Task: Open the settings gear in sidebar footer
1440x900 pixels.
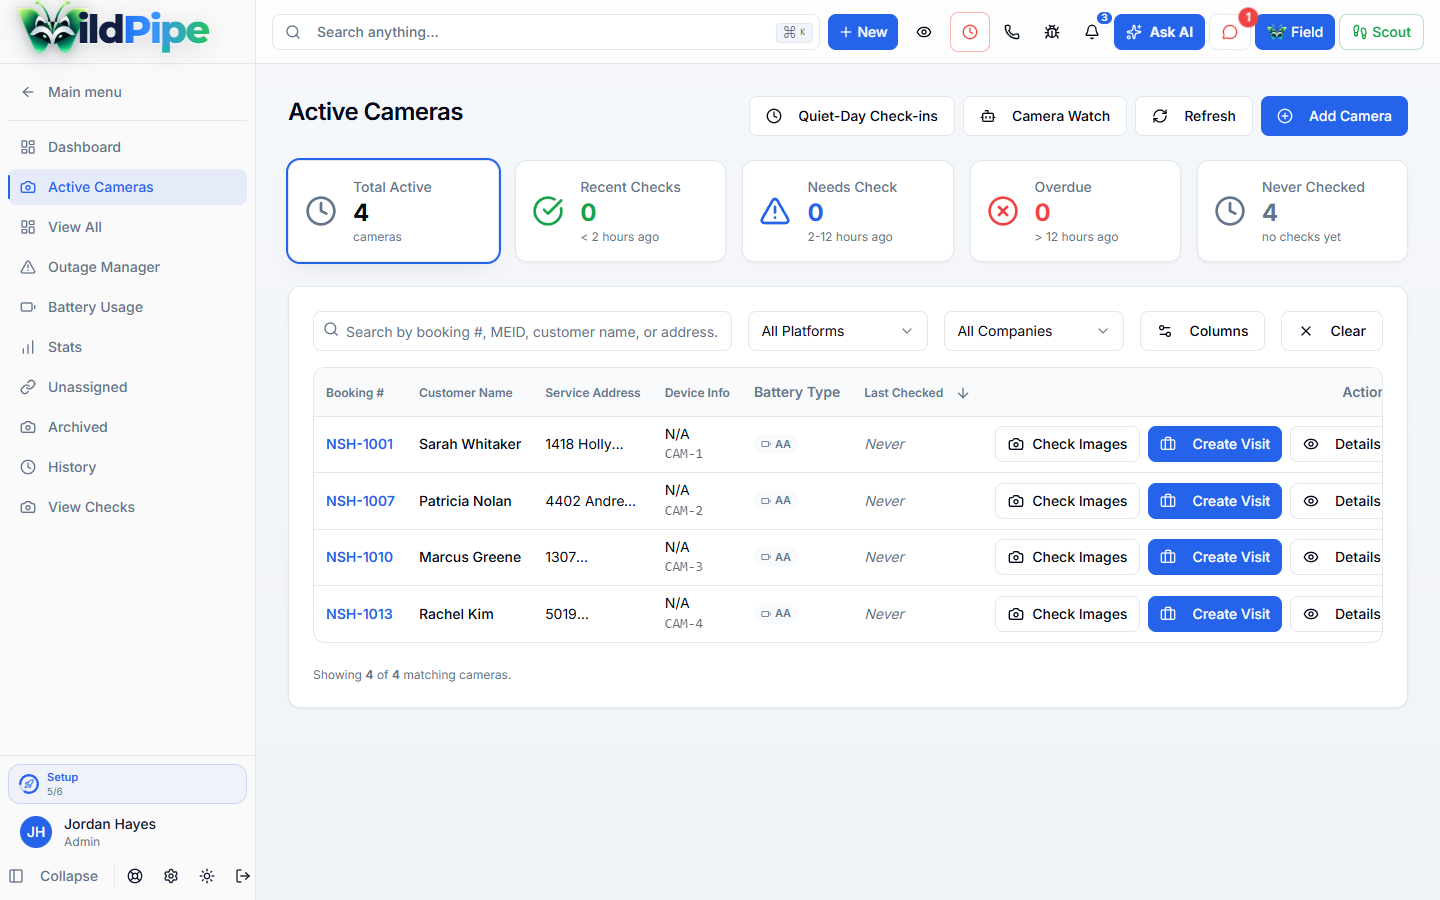Action: click(171, 876)
